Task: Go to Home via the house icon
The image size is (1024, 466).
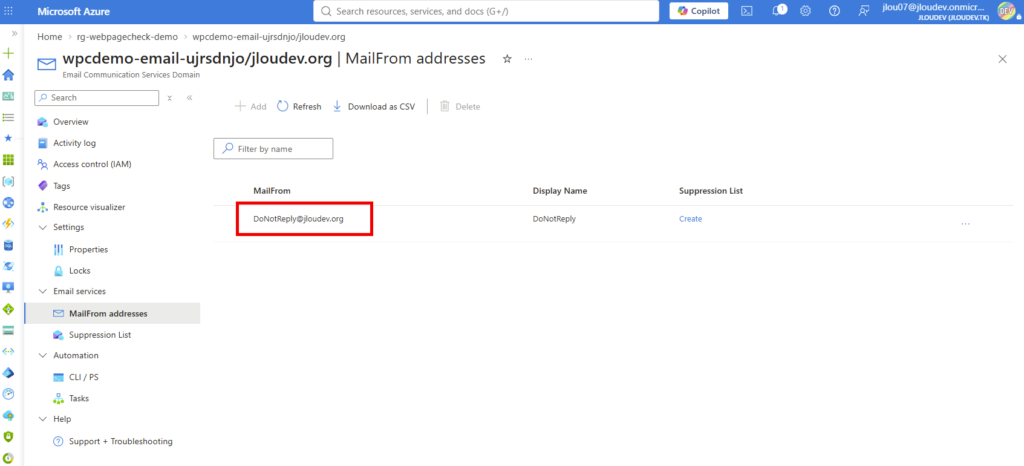Action: coord(8,74)
